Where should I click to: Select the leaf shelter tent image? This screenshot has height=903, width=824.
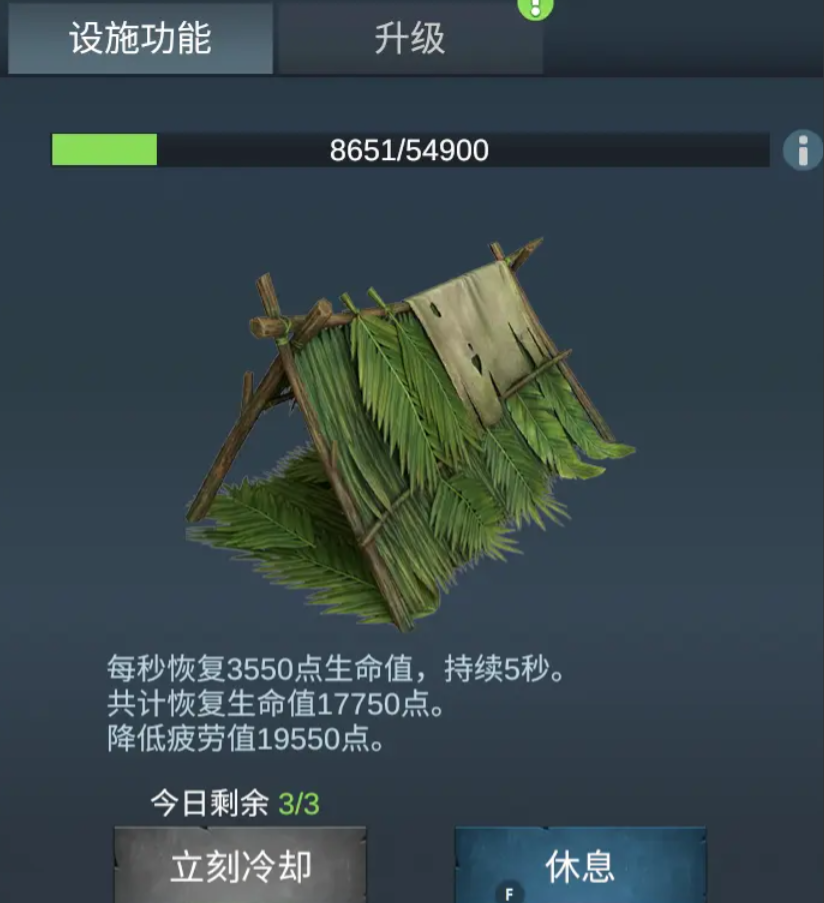pyautogui.click(x=411, y=435)
